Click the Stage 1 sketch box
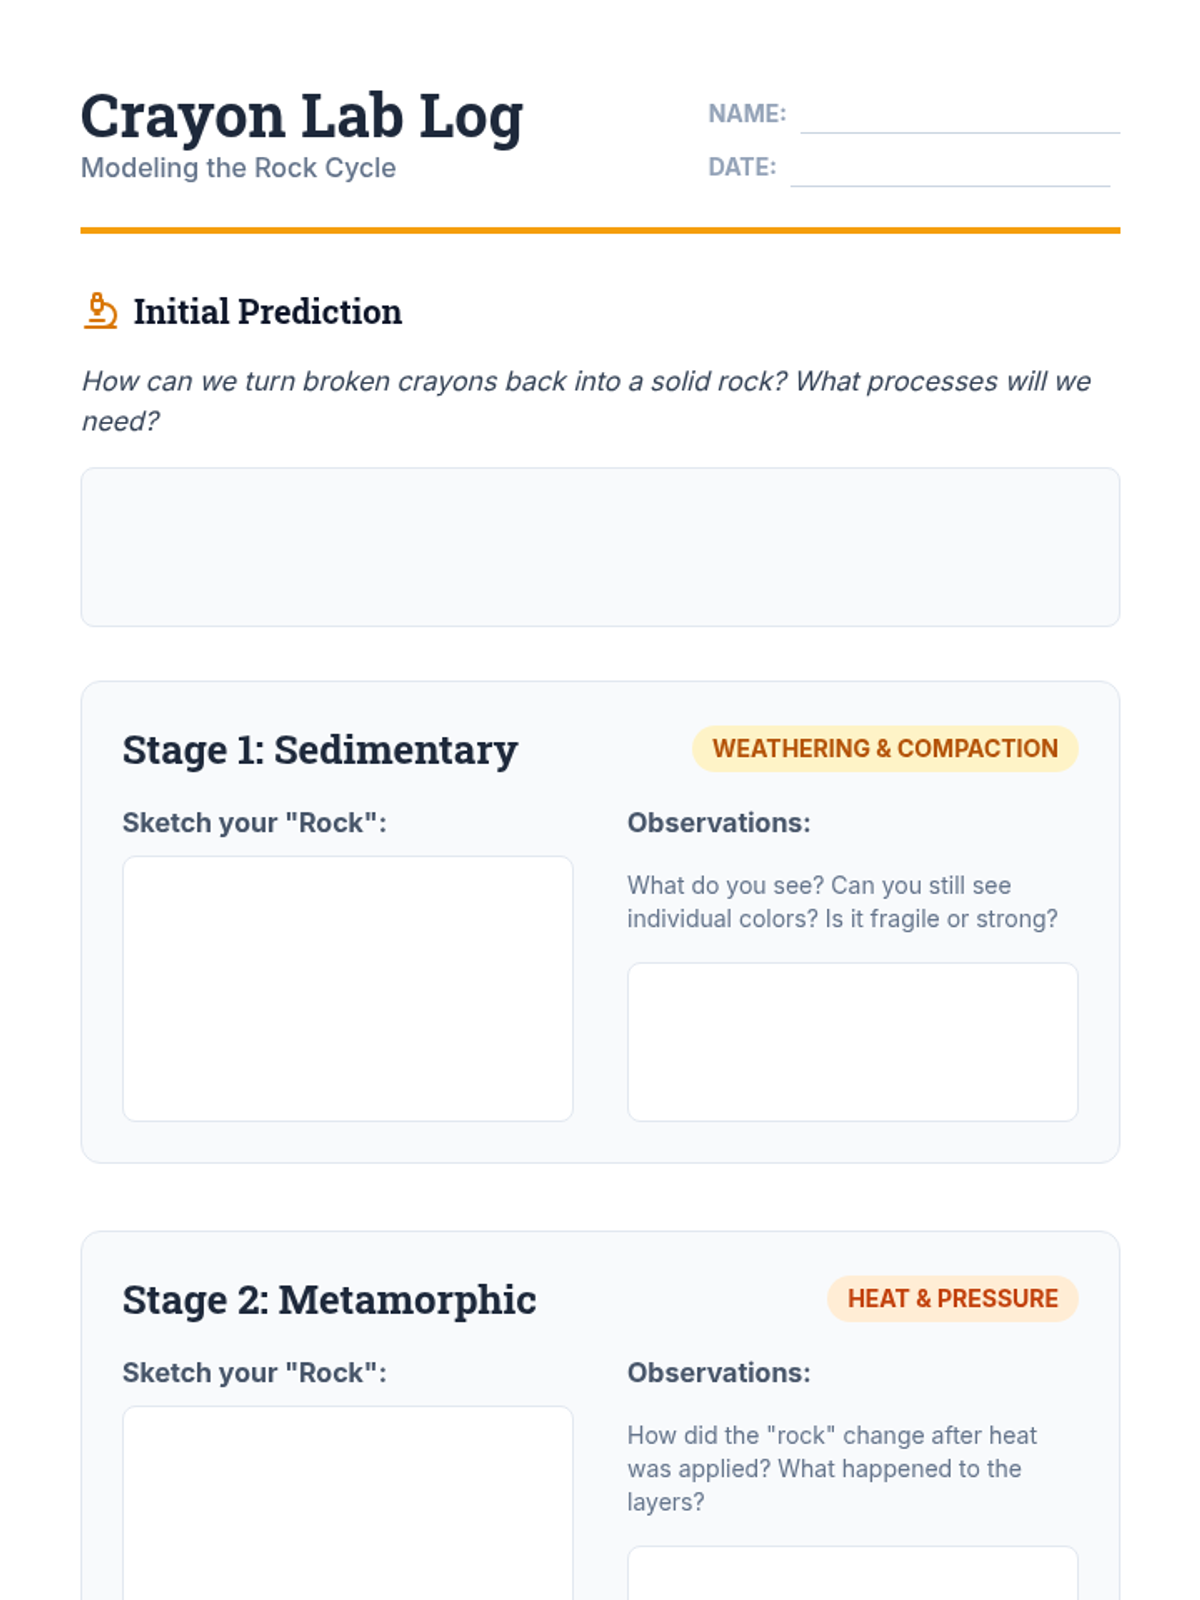 click(x=347, y=988)
